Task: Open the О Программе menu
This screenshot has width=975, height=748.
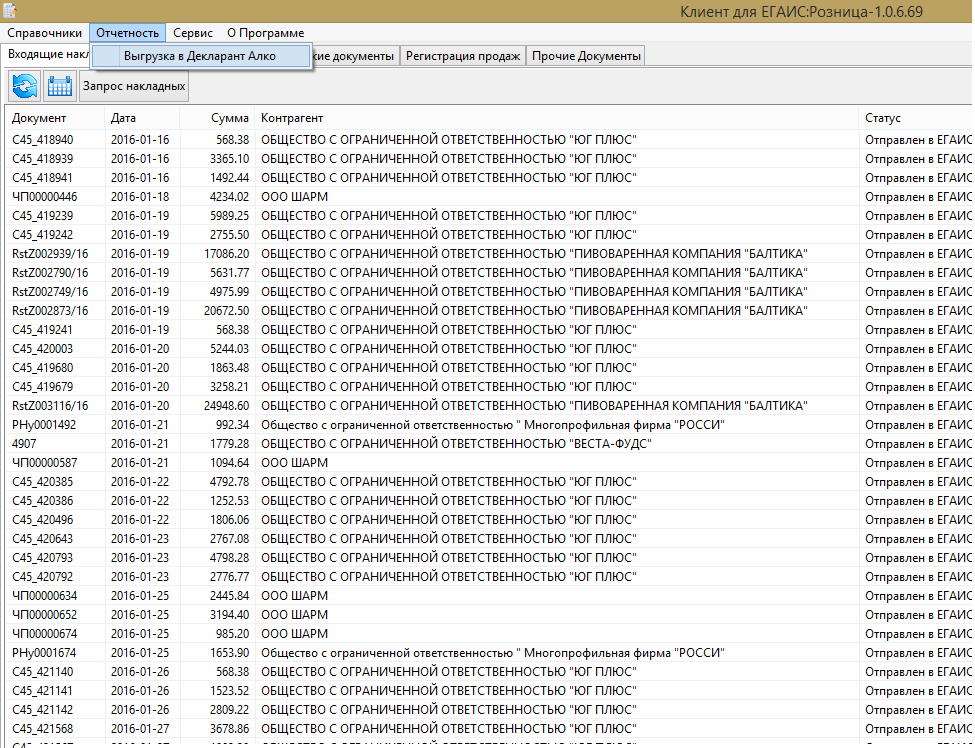Action: click(x=265, y=33)
